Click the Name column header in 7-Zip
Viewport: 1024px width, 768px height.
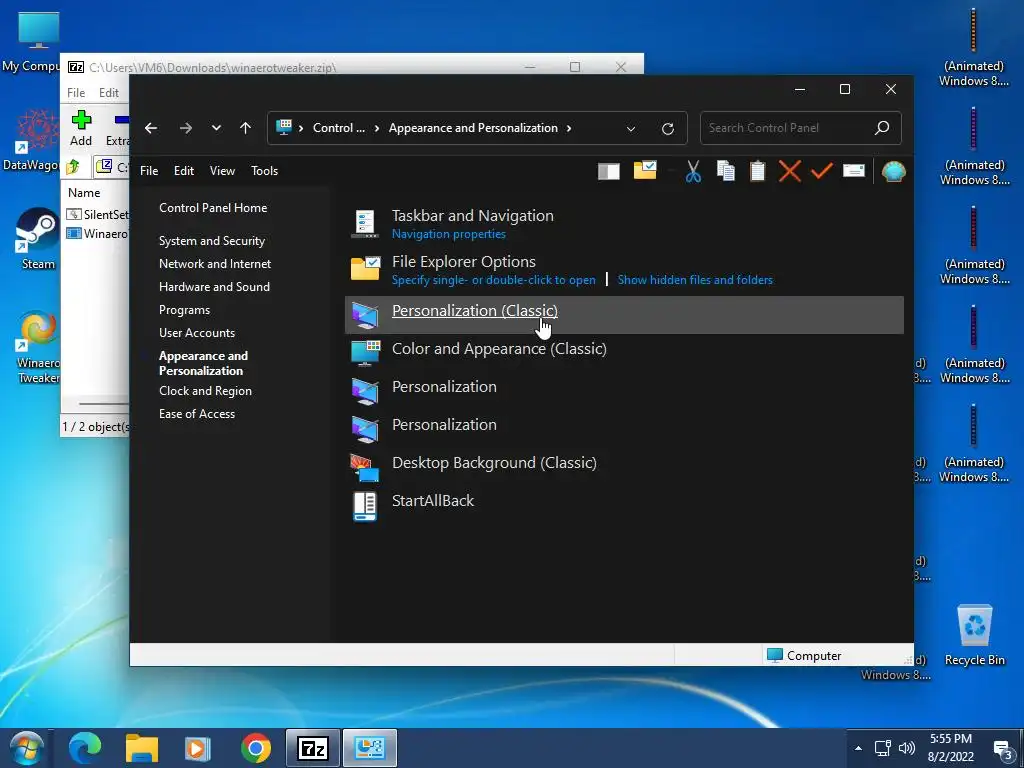pos(84,193)
